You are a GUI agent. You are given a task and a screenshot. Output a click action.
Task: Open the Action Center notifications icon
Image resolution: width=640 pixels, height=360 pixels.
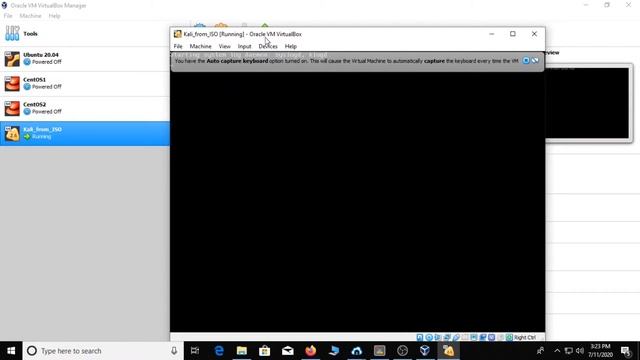(626, 351)
